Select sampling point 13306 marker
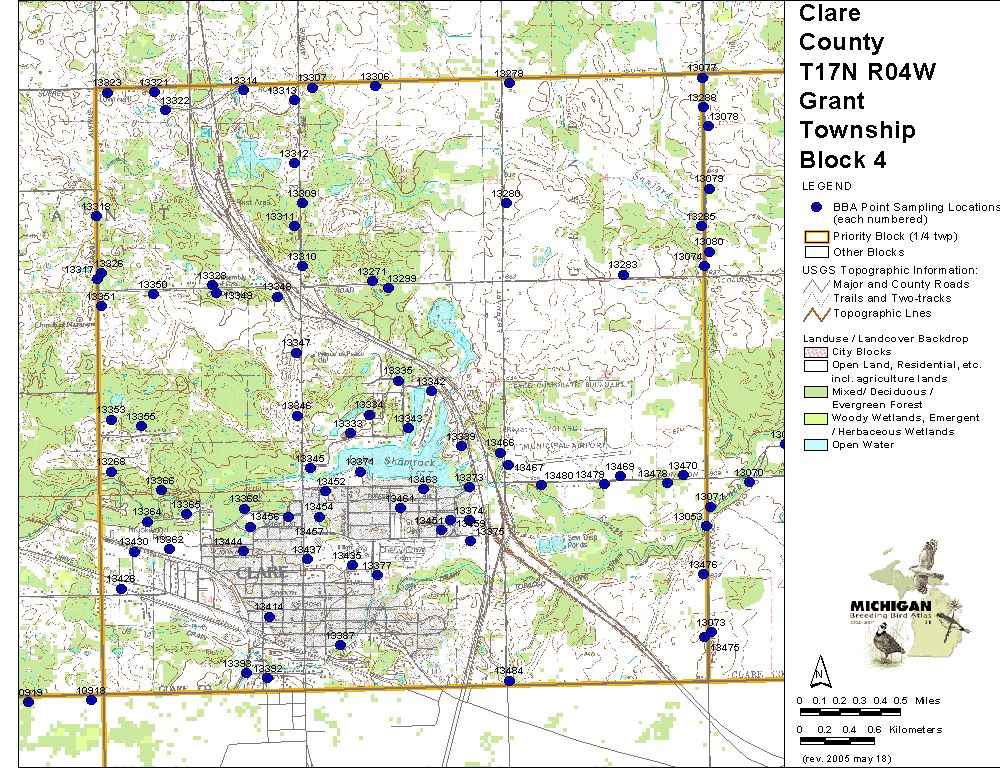 point(375,86)
